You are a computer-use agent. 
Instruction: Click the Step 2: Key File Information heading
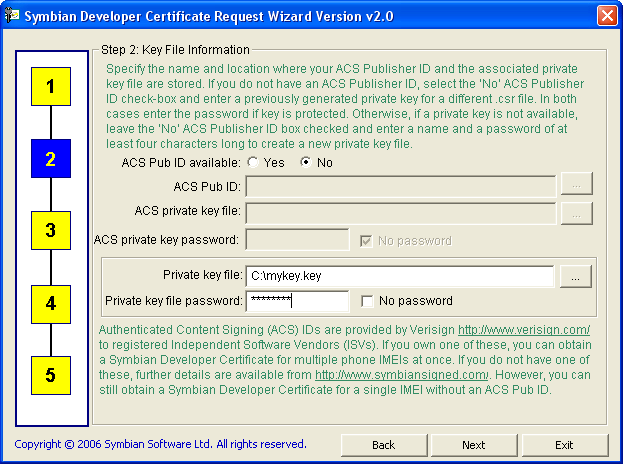pyautogui.click(x=175, y=50)
